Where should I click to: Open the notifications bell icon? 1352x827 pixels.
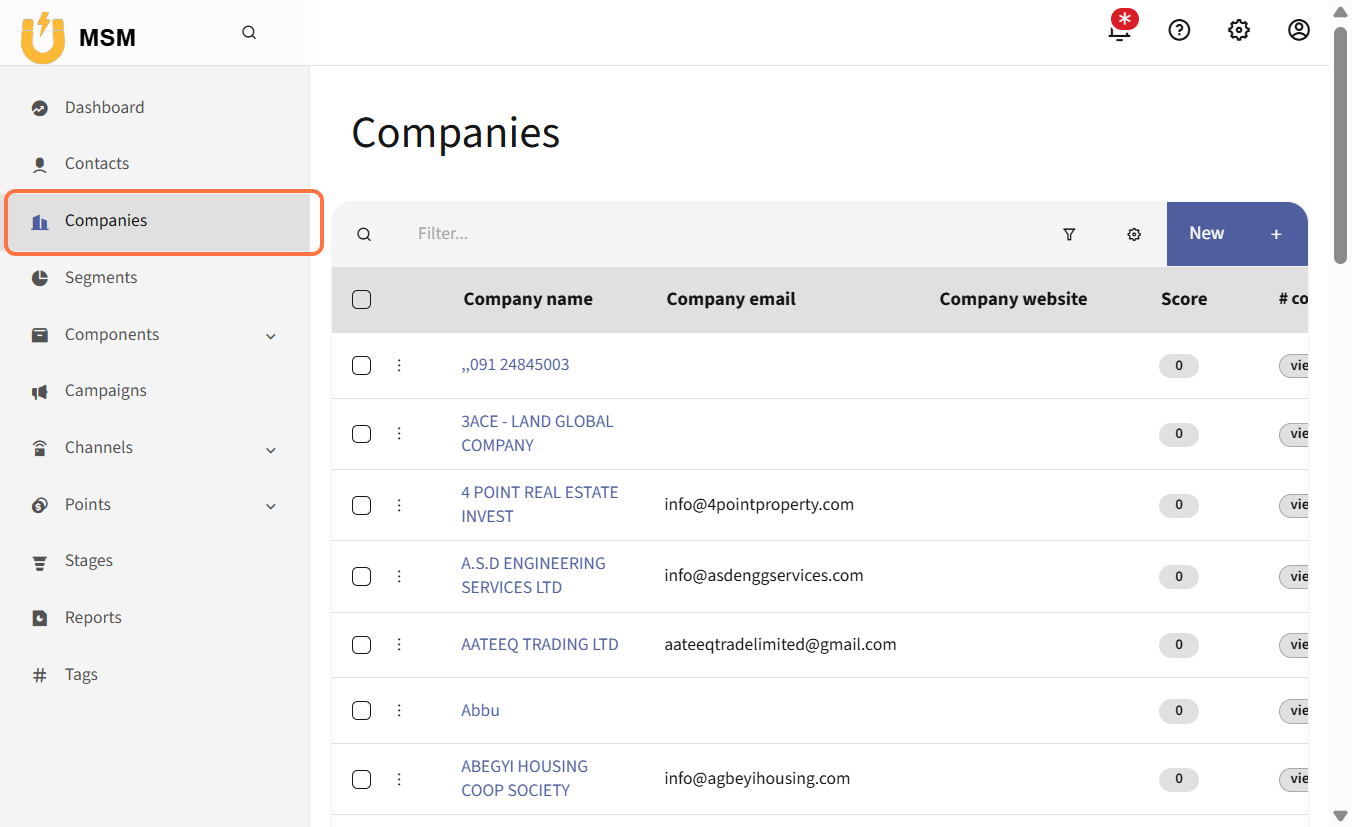coord(1120,30)
